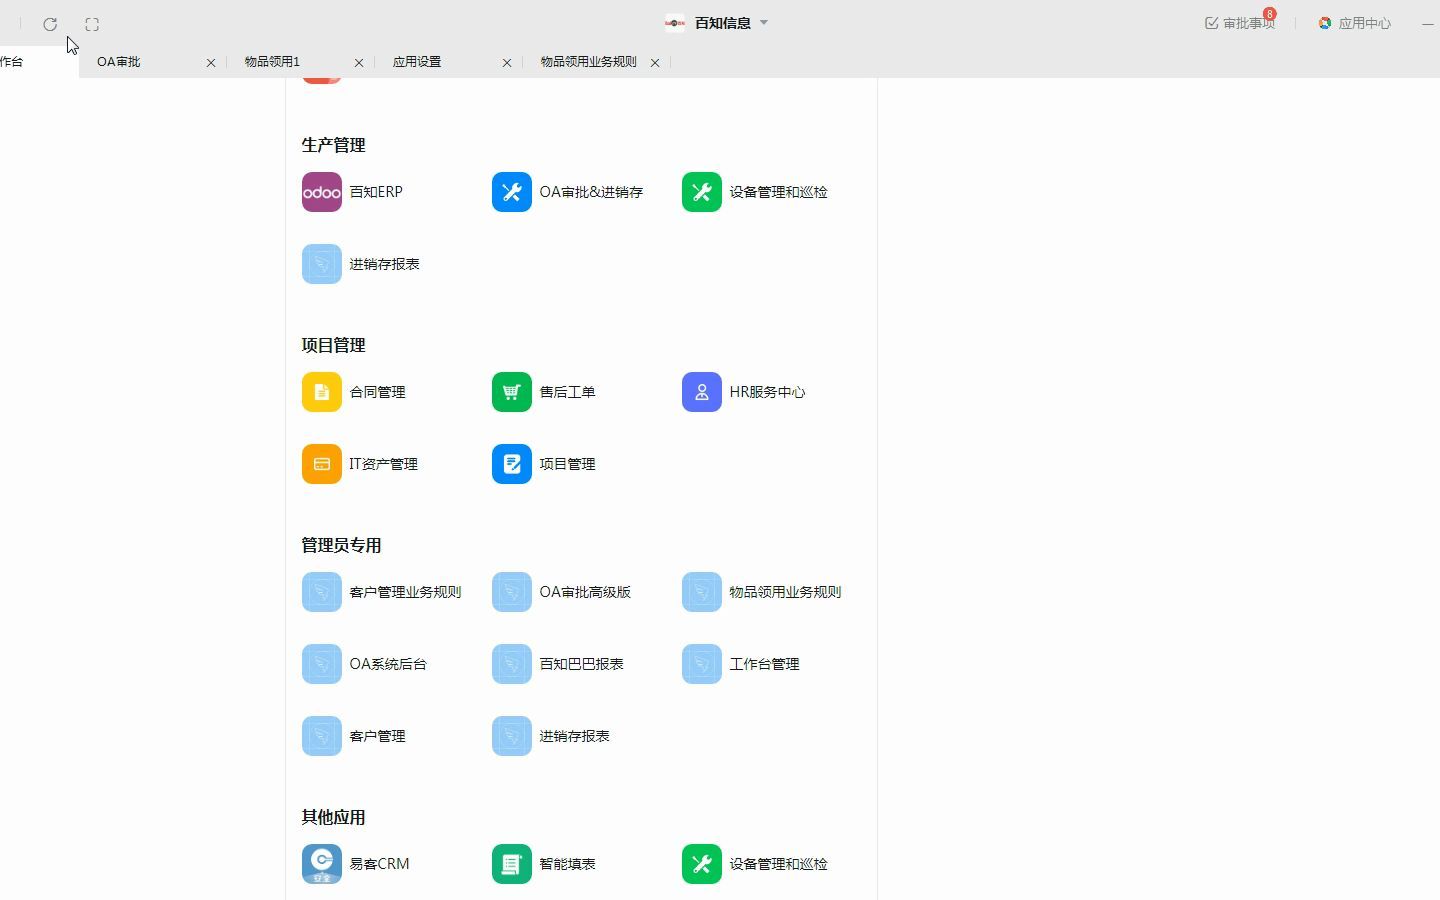This screenshot has width=1440, height=900.
Task: Switch to the OA审批 tab
Action: [x=119, y=62]
